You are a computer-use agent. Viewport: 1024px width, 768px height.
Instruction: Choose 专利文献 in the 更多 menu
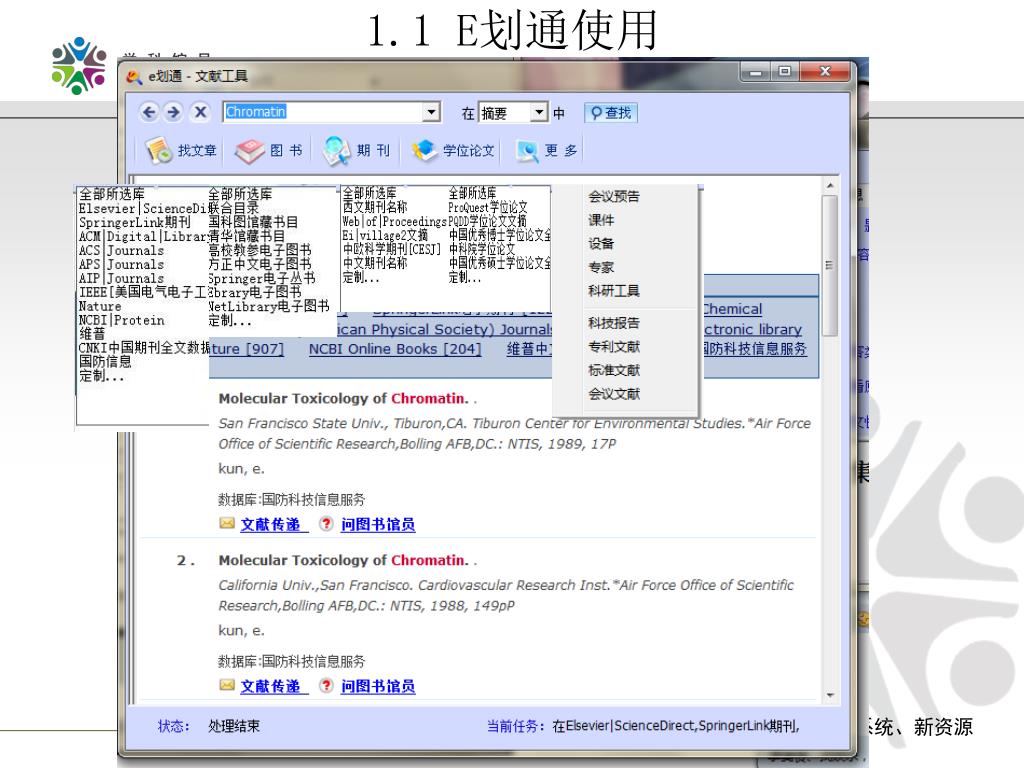[614, 346]
